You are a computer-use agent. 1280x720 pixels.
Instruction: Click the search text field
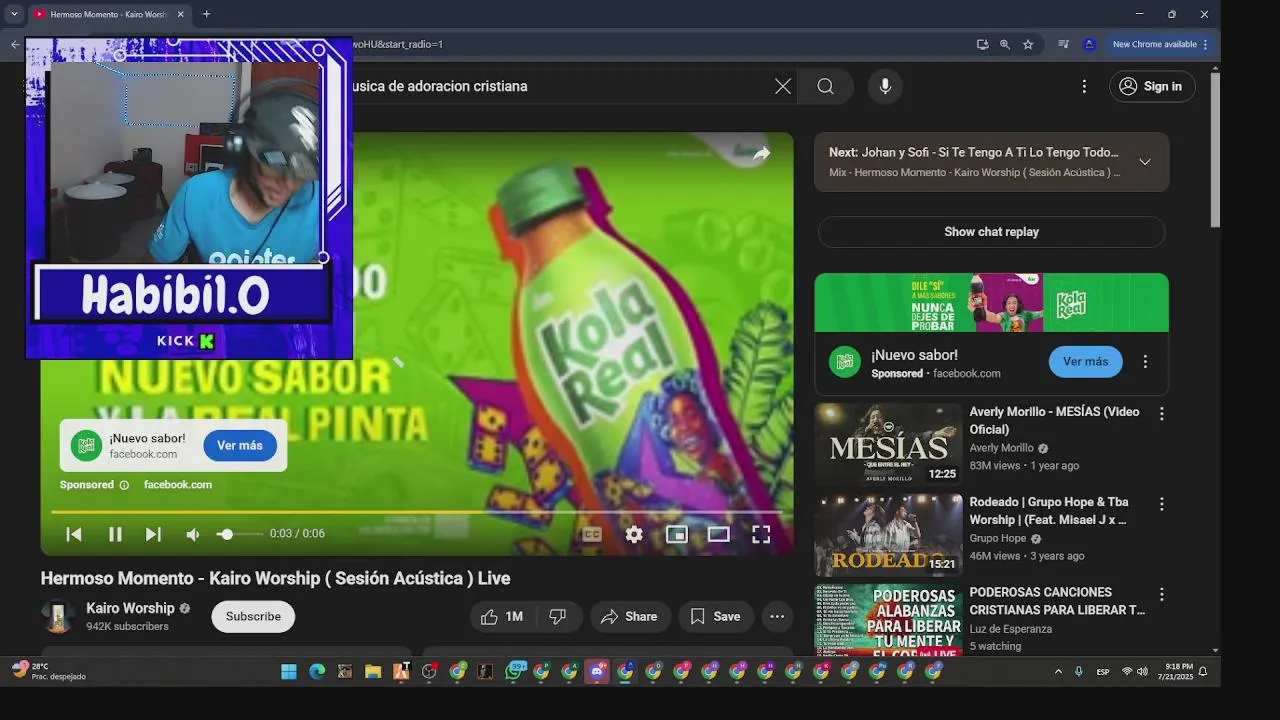(x=560, y=86)
